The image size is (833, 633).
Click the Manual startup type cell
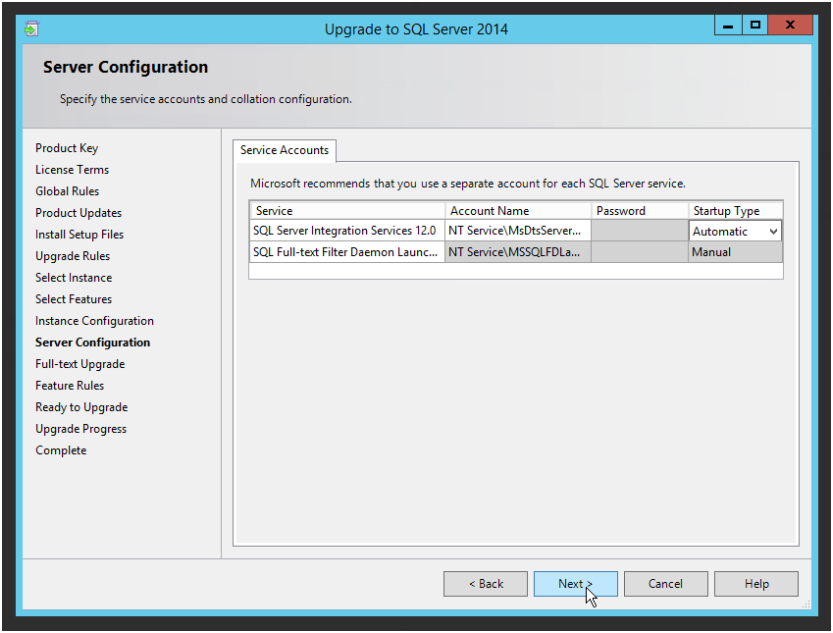(x=736, y=252)
